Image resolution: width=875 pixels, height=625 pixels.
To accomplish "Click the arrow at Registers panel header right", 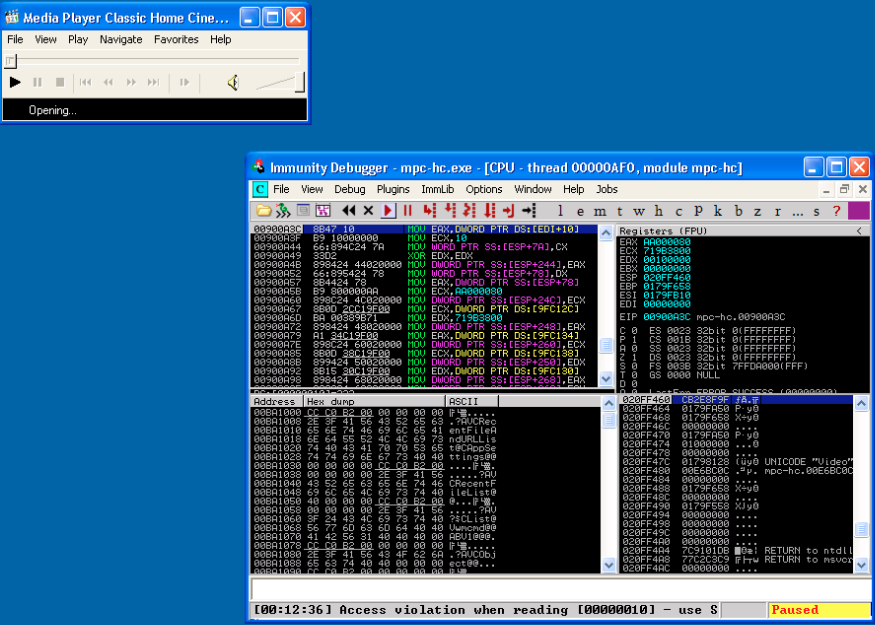I will [x=859, y=230].
